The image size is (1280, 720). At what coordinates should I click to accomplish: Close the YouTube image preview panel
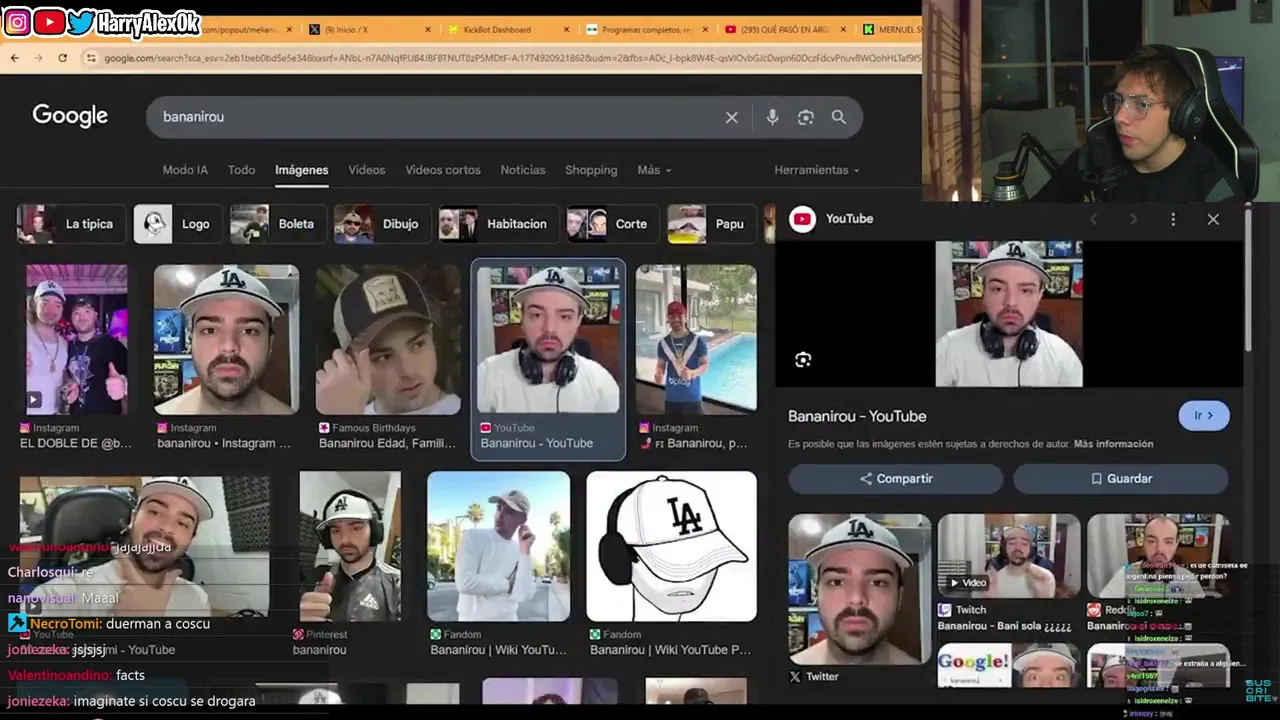[x=1213, y=219]
